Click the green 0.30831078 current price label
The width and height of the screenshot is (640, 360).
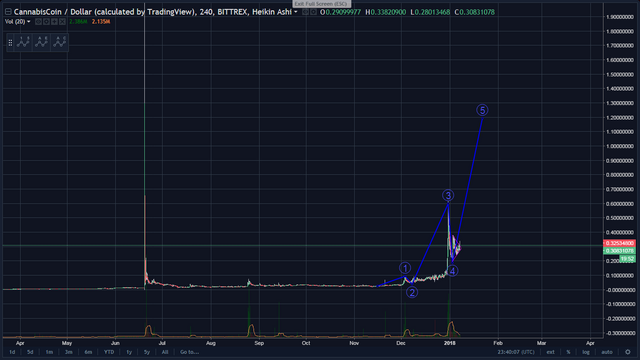[619, 251]
